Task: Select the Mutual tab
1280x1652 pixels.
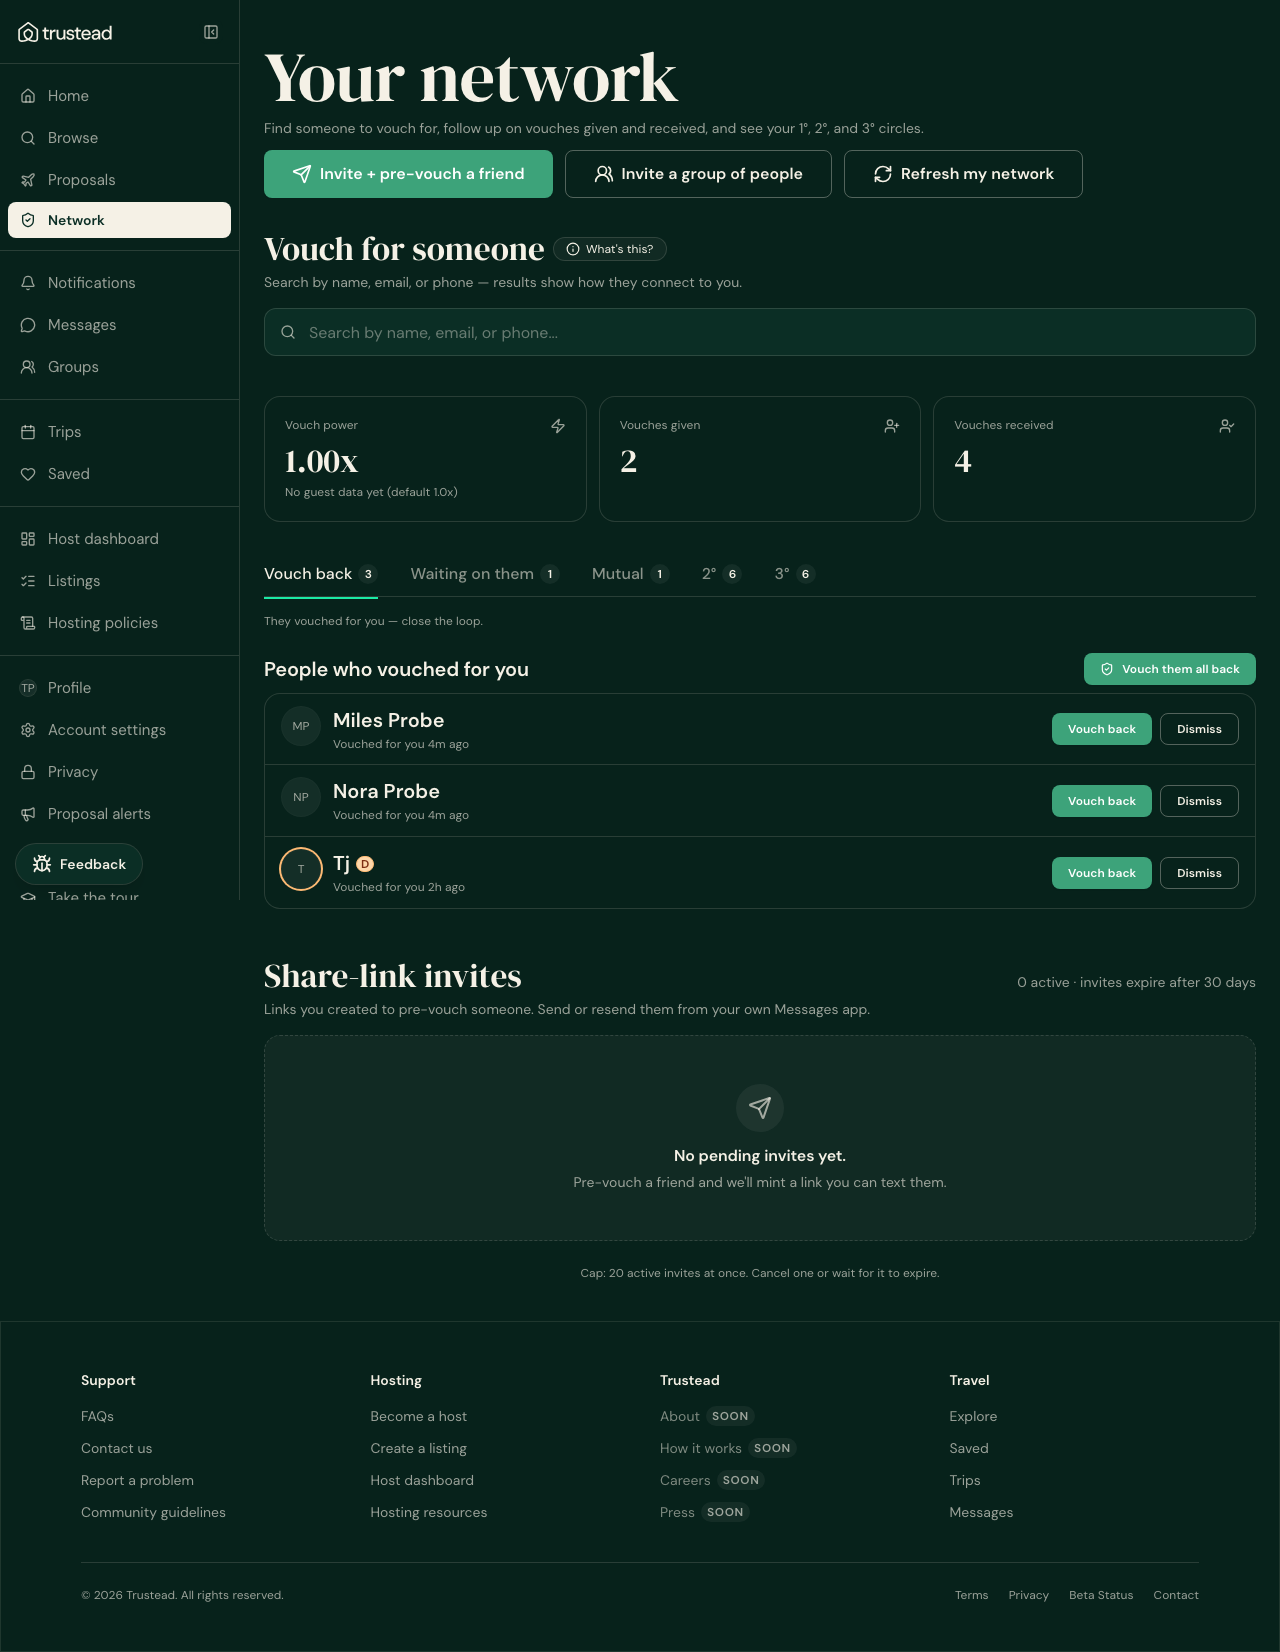Action: 629,574
